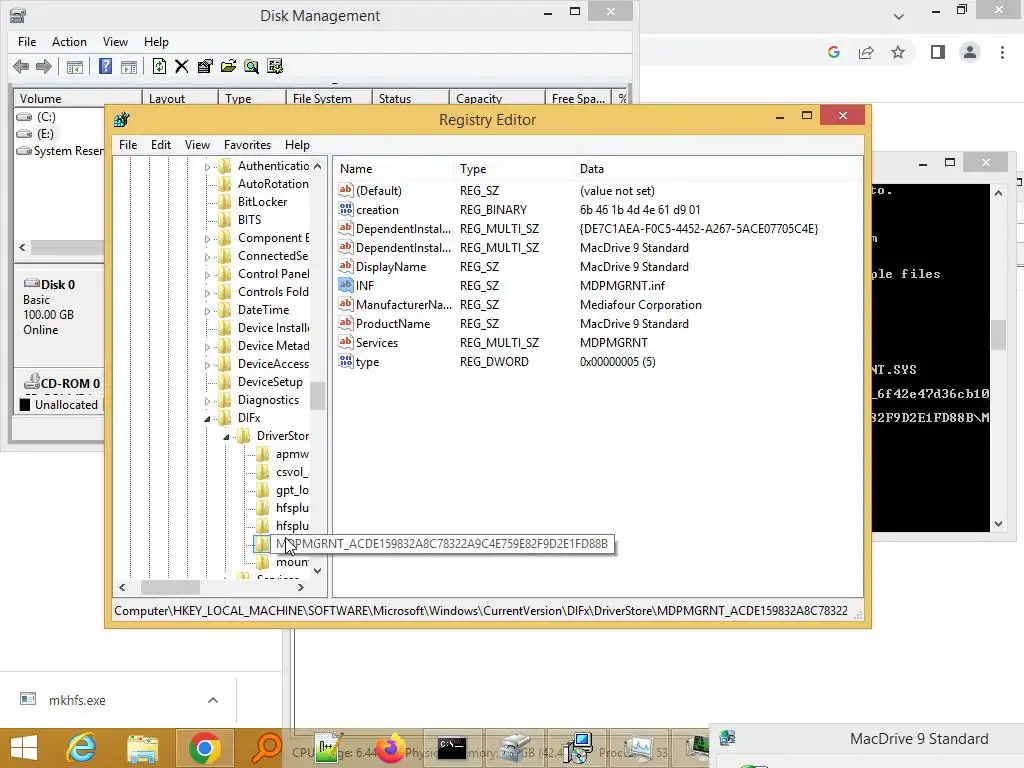Open Disk Management File menu

tap(27, 42)
